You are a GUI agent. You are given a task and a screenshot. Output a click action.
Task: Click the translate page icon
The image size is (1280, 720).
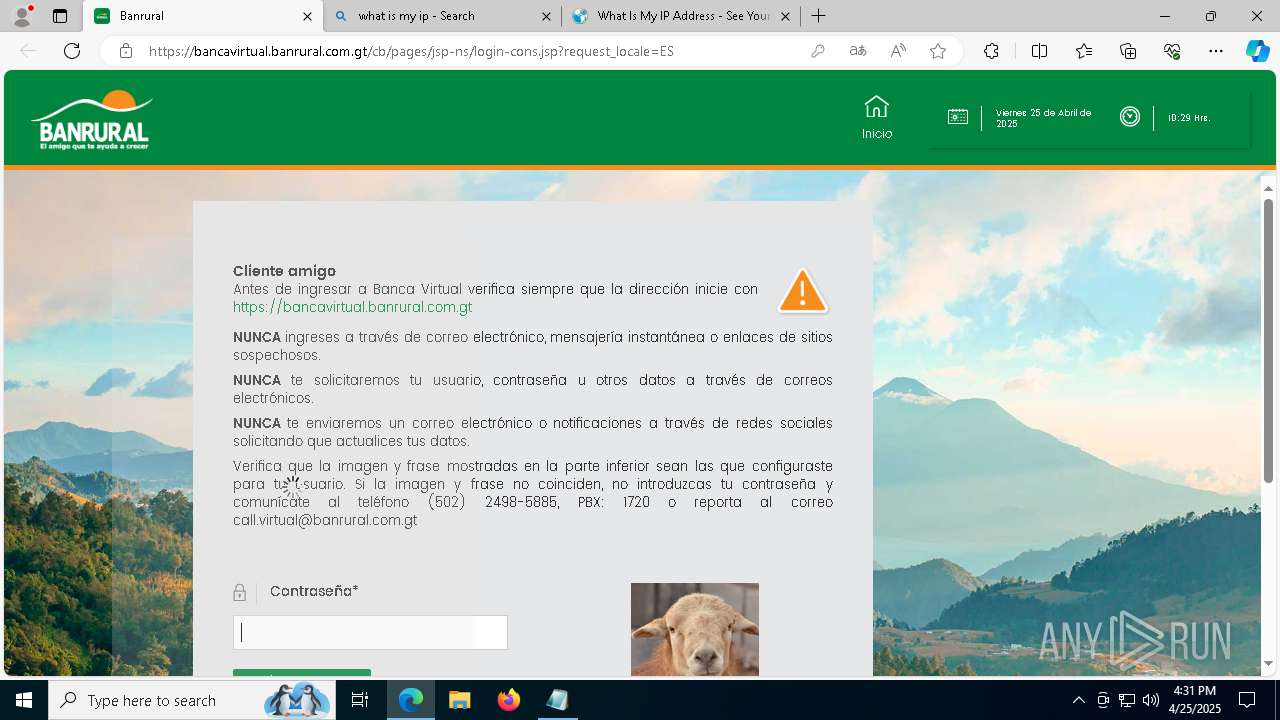pyautogui.click(x=858, y=51)
